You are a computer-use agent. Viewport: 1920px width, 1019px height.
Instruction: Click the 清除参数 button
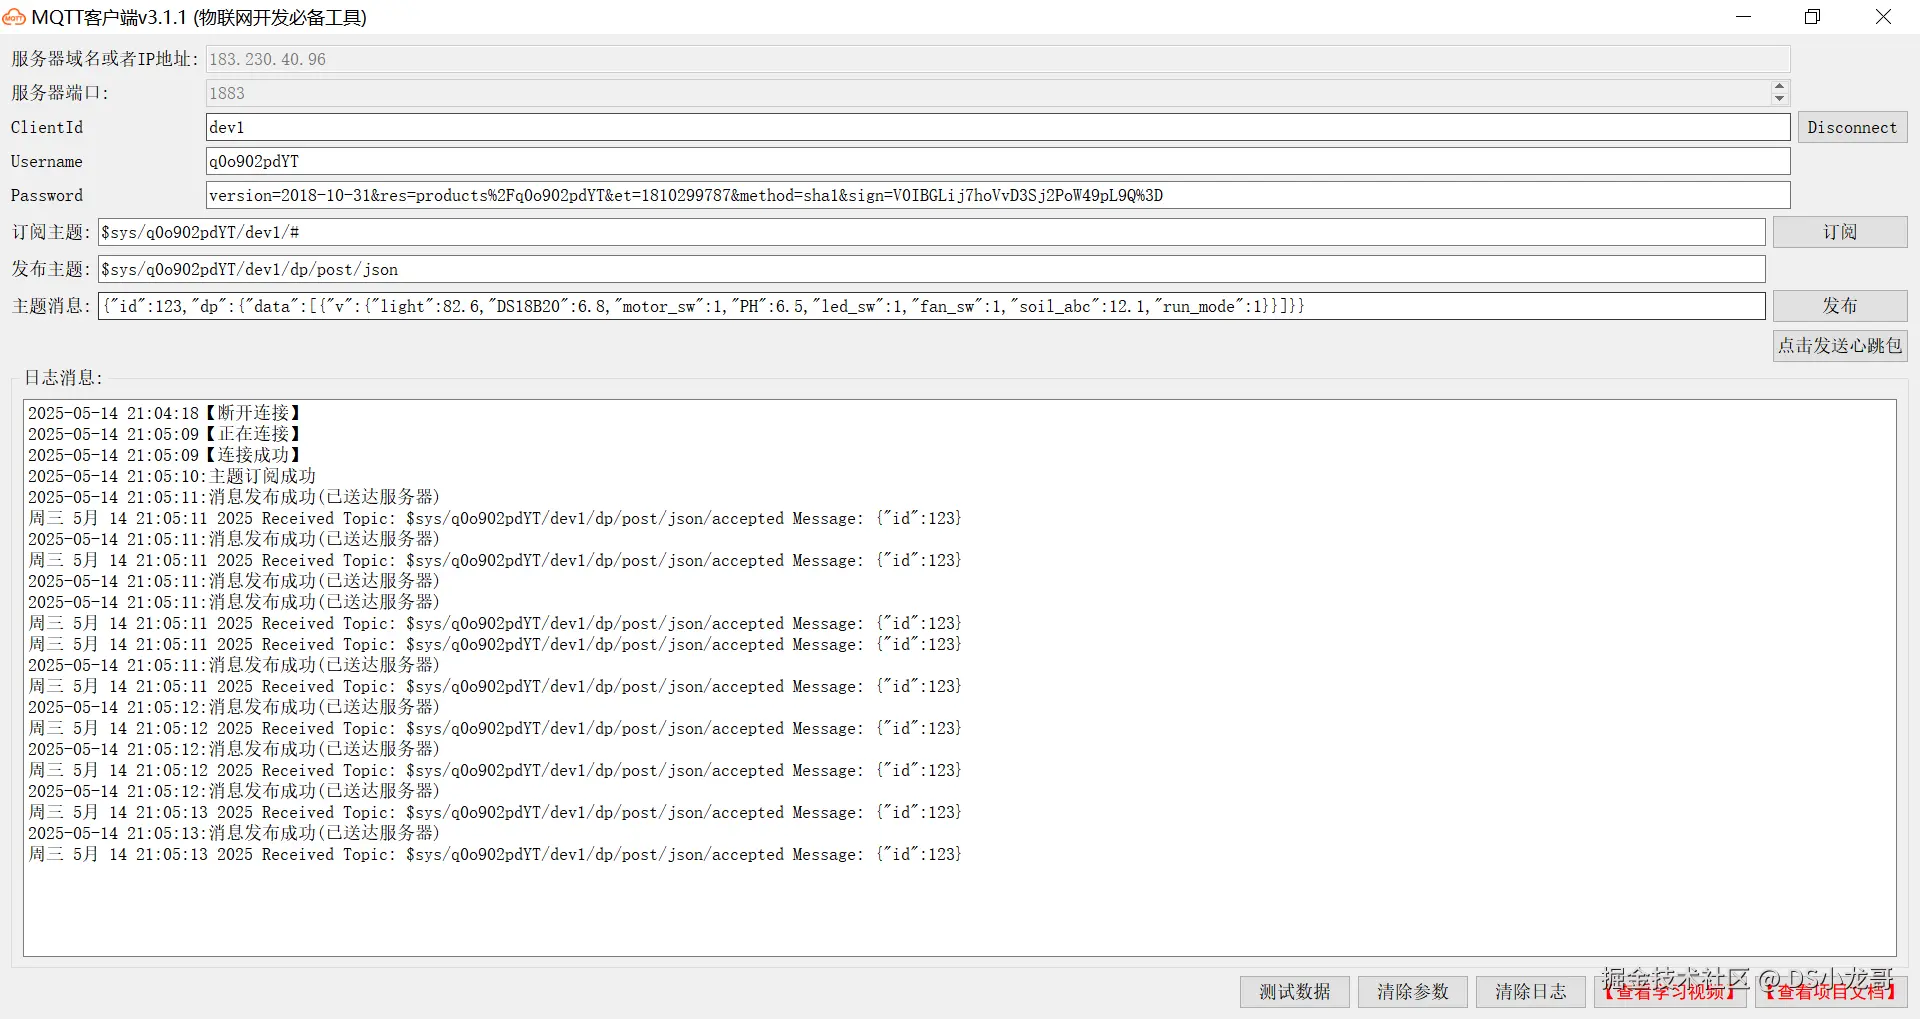pos(1413,992)
